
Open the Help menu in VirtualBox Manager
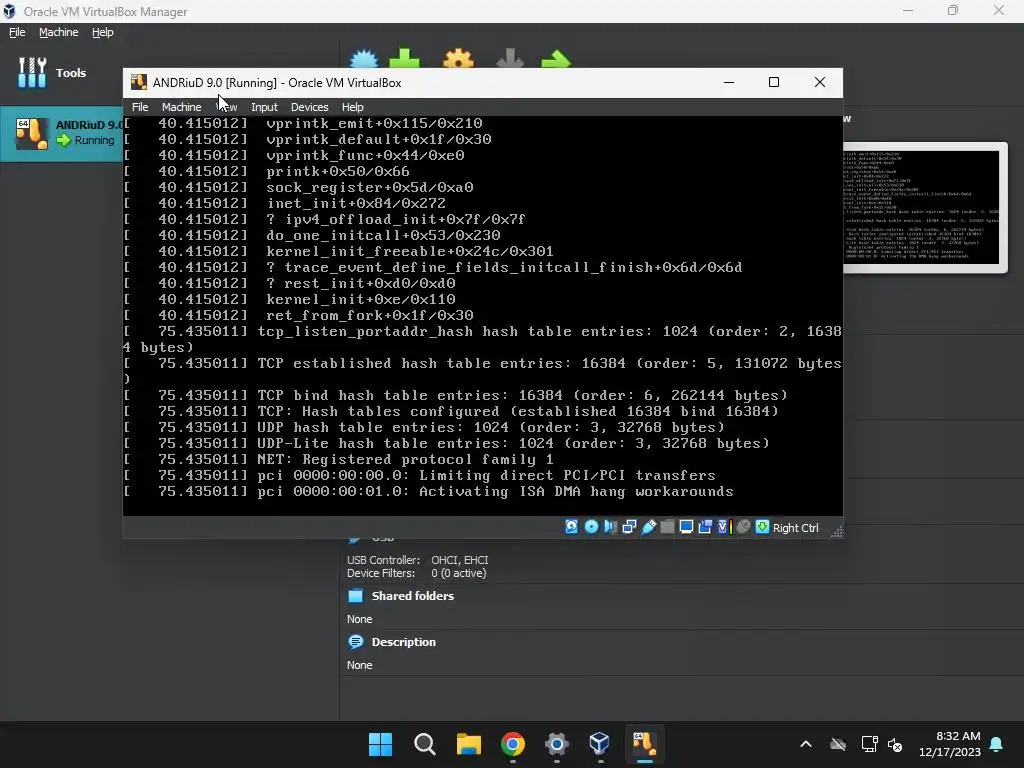[103, 32]
